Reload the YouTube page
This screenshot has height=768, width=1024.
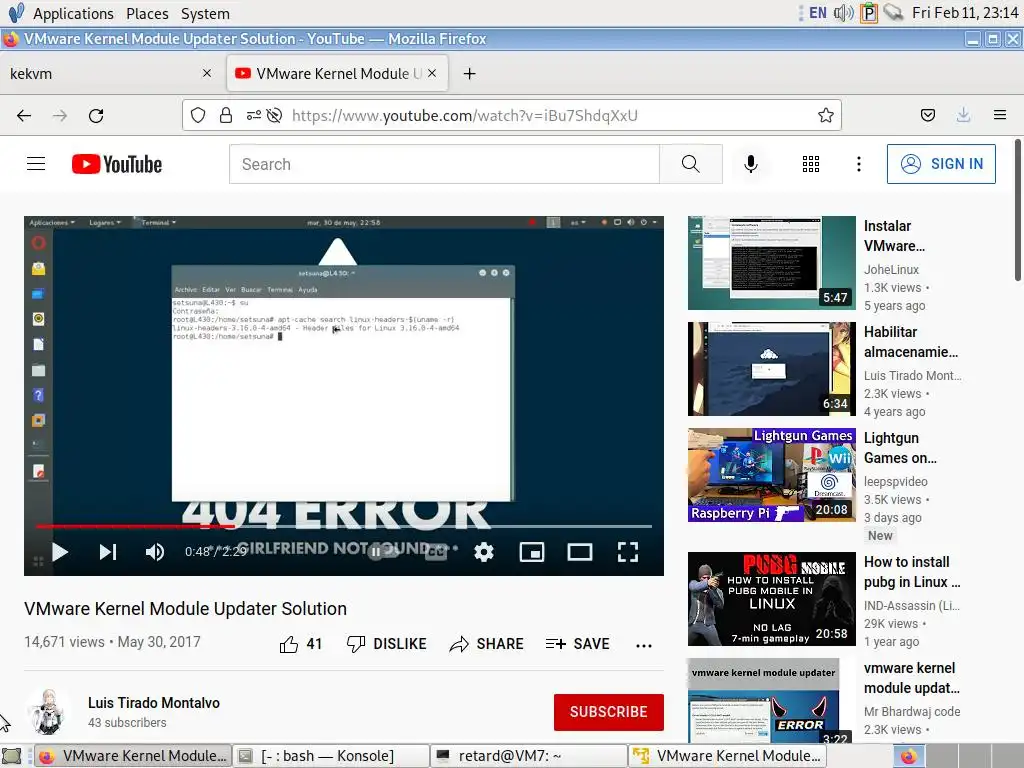coord(96,116)
